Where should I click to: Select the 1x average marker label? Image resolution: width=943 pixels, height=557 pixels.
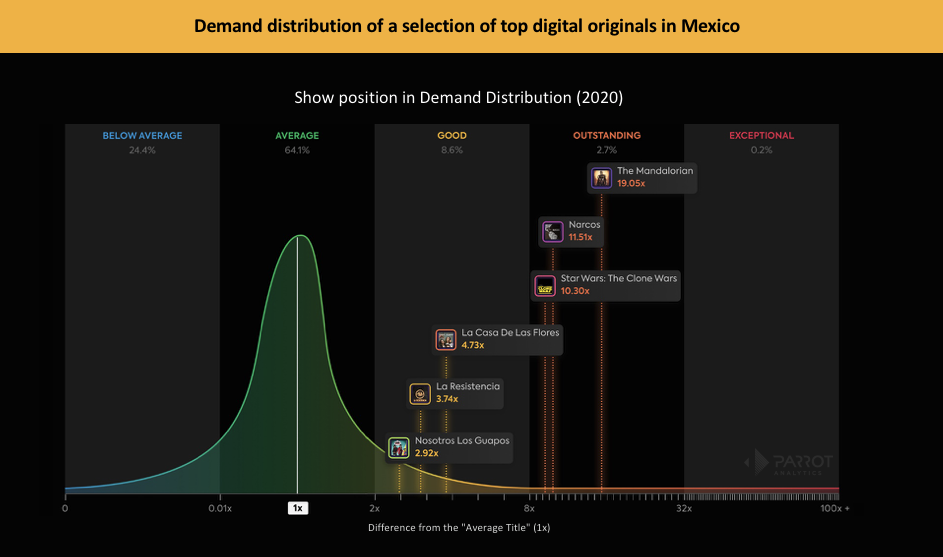298,508
